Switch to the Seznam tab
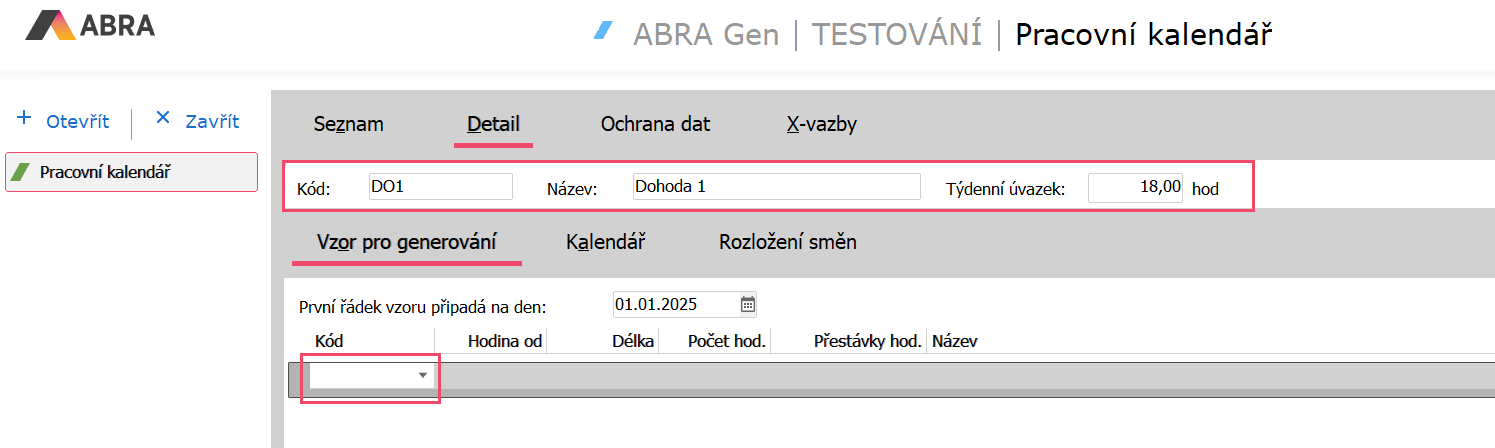Screen dimensions: 1495x448 tap(348, 124)
